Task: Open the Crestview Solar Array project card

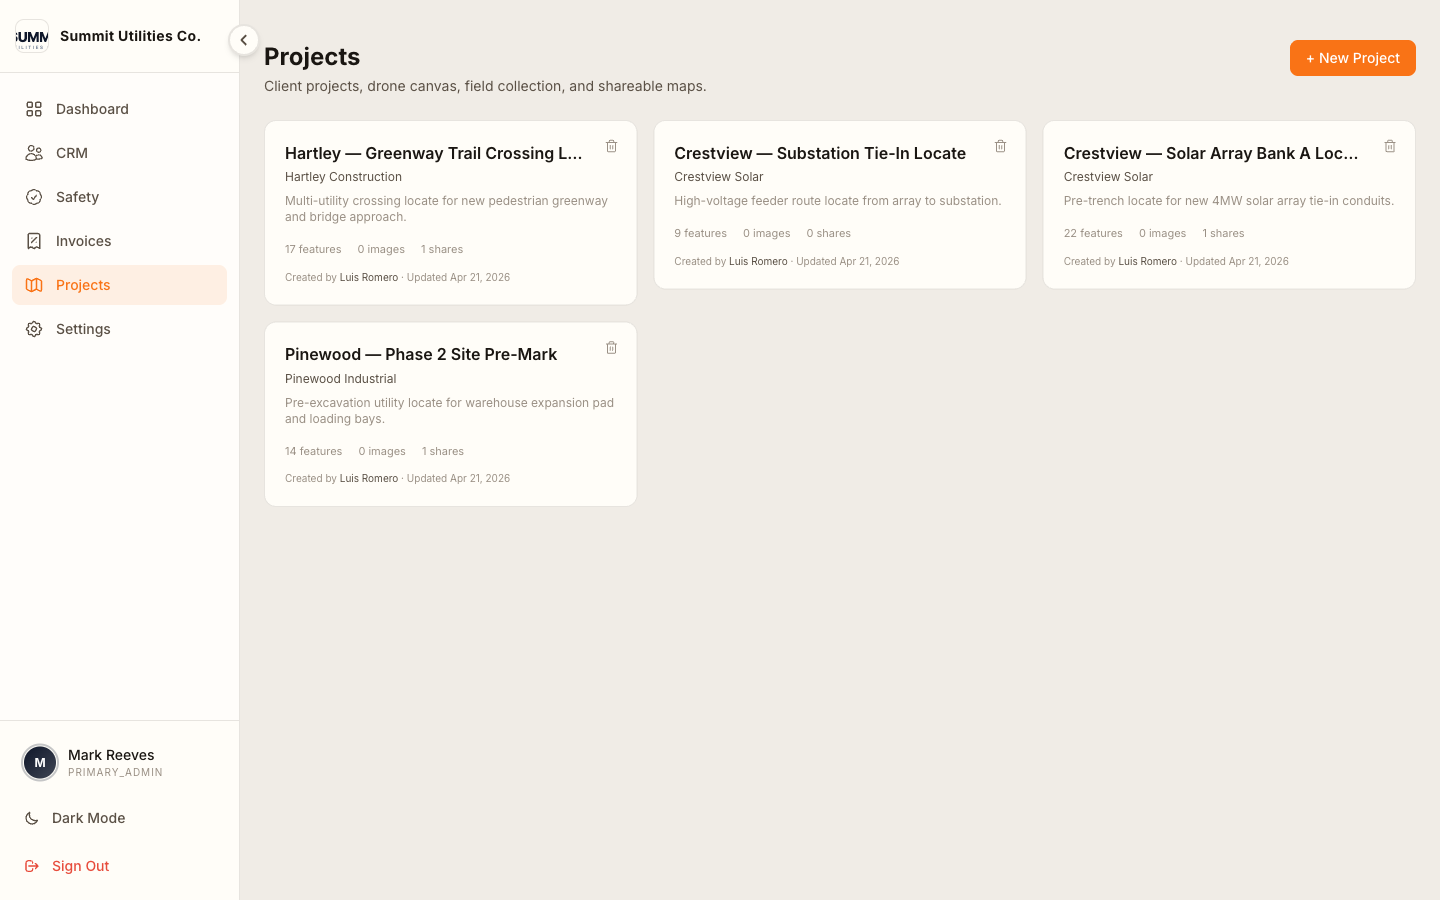Action: click(x=1229, y=205)
